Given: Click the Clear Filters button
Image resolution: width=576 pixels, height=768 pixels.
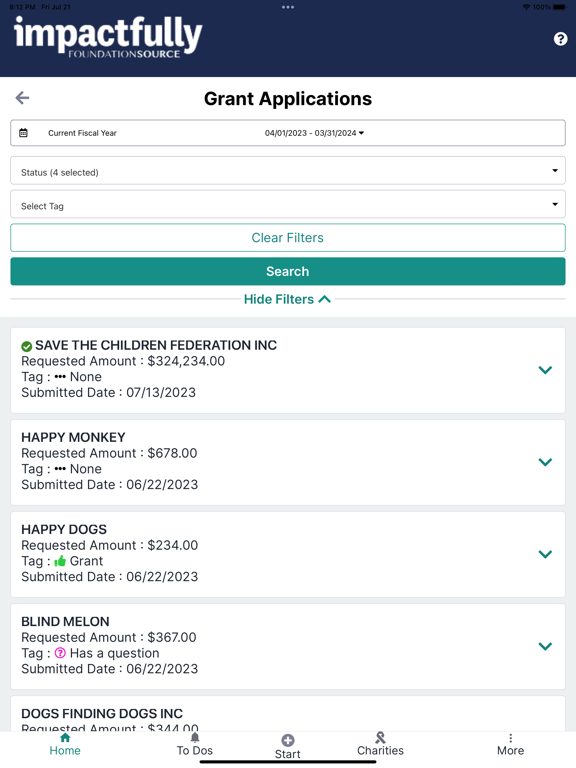Looking at the screenshot, I should (x=288, y=238).
